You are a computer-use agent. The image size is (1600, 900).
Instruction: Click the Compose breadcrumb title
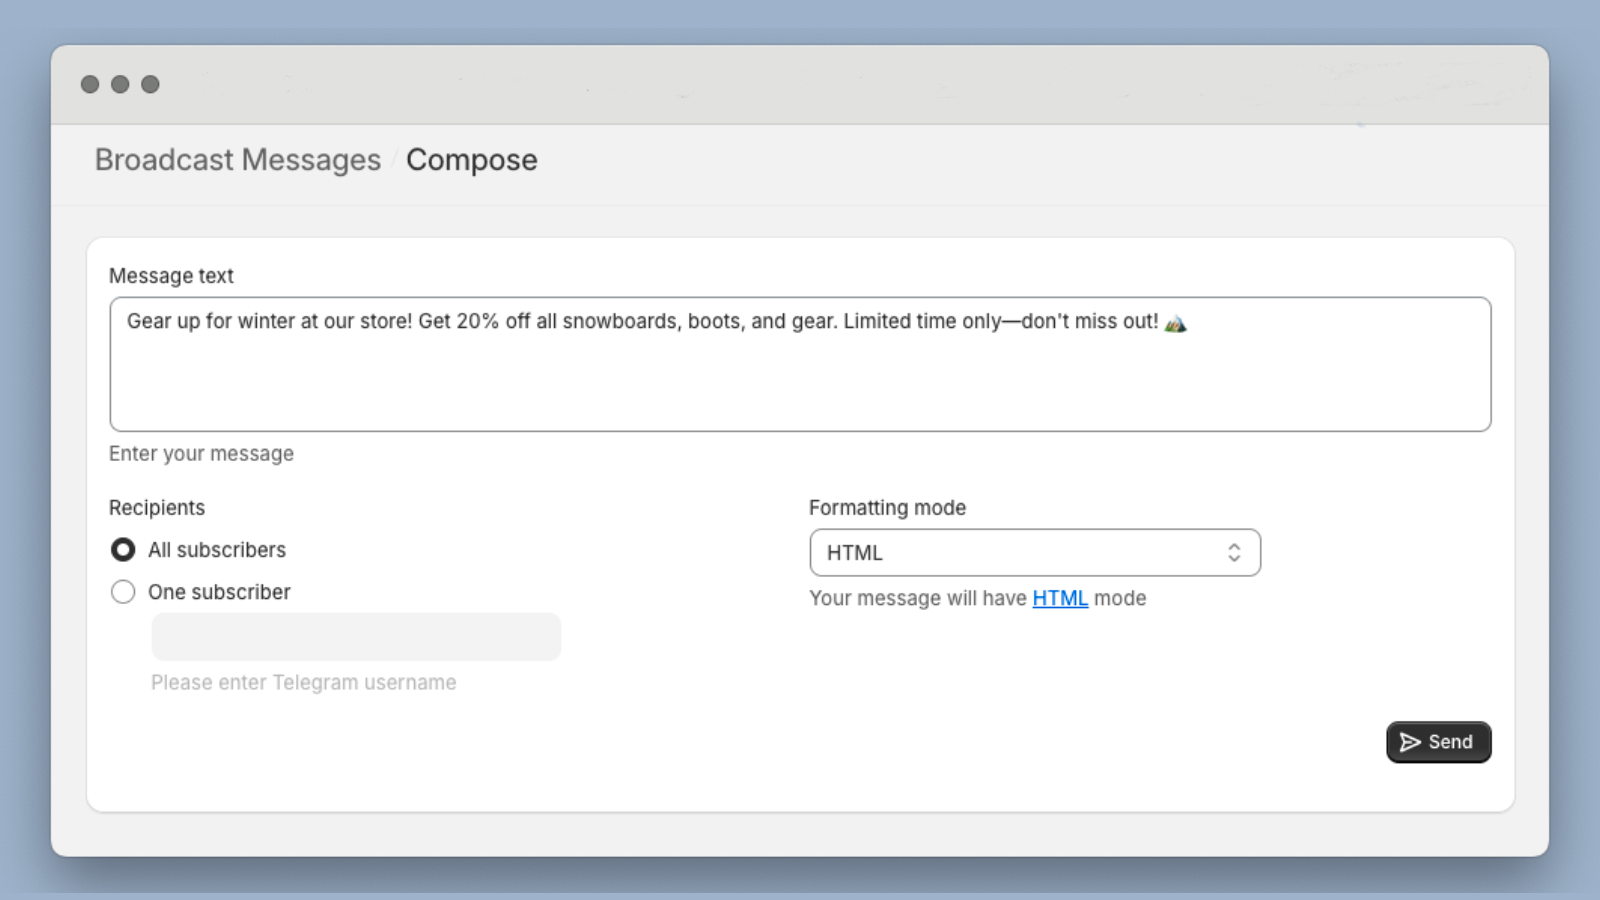(471, 160)
